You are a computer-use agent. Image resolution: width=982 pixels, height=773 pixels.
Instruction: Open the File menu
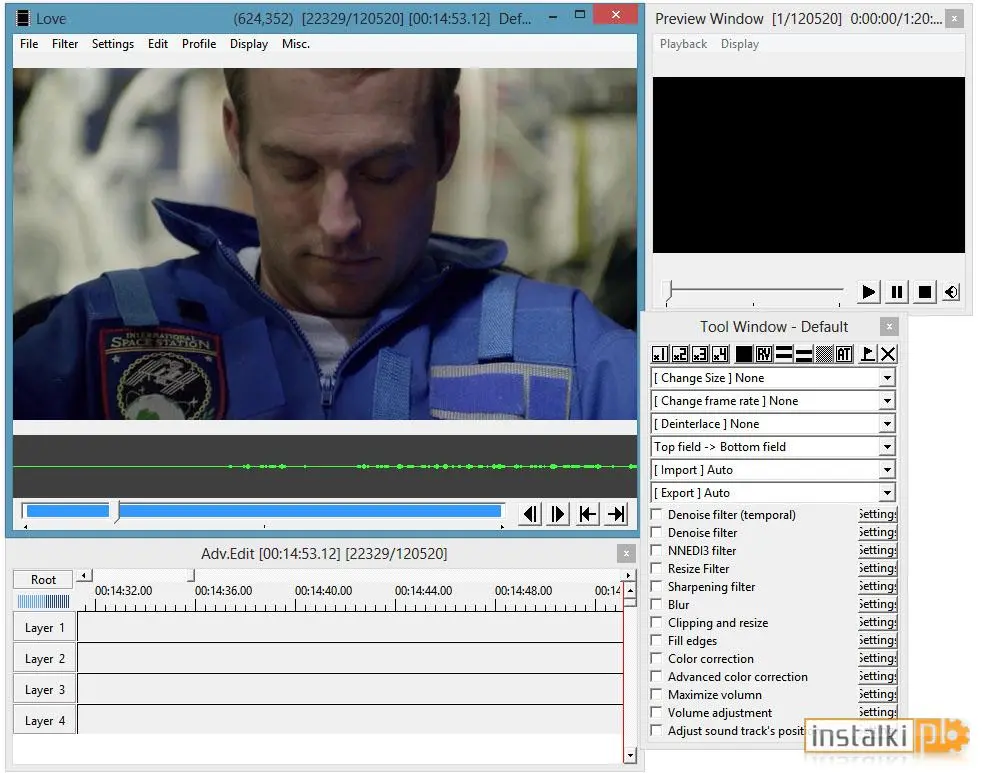(29, 44)
